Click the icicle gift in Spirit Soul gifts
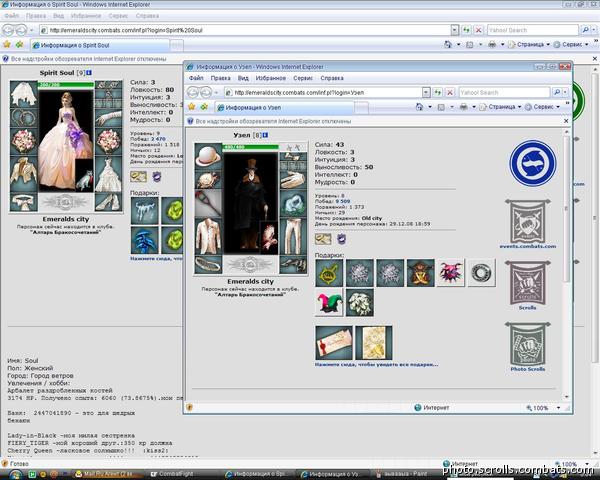The image size is (600, 480). click(x=144, y=211)
